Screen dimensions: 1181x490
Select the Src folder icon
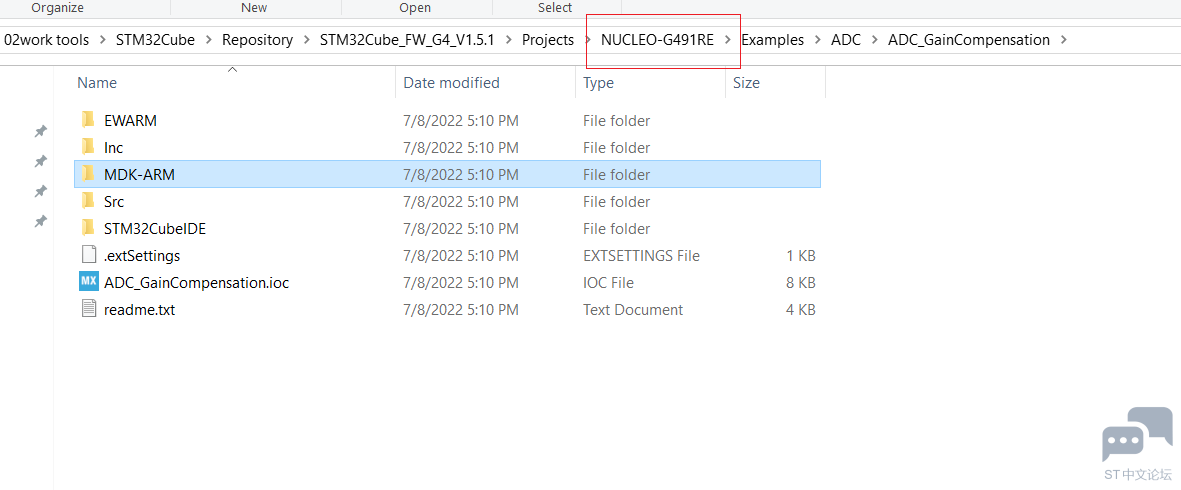(x=89, y=202)
